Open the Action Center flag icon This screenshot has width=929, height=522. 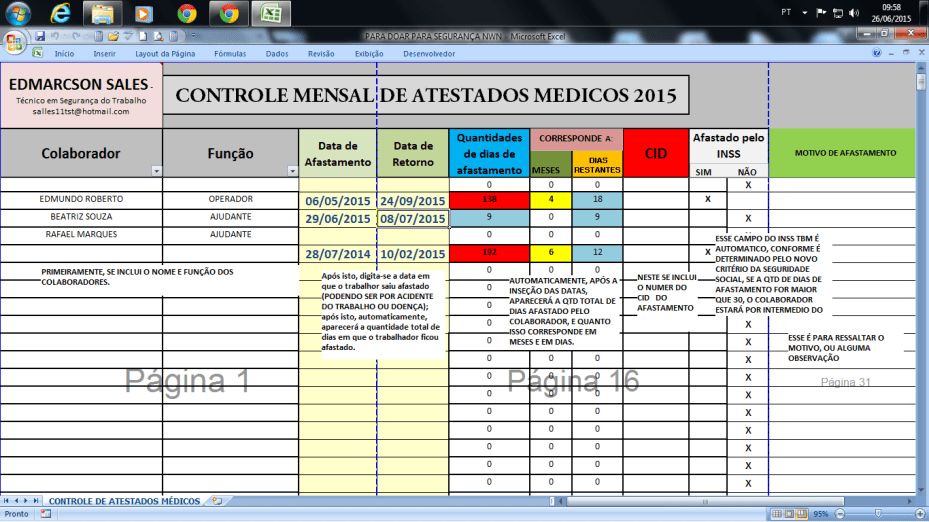point(821,12)
